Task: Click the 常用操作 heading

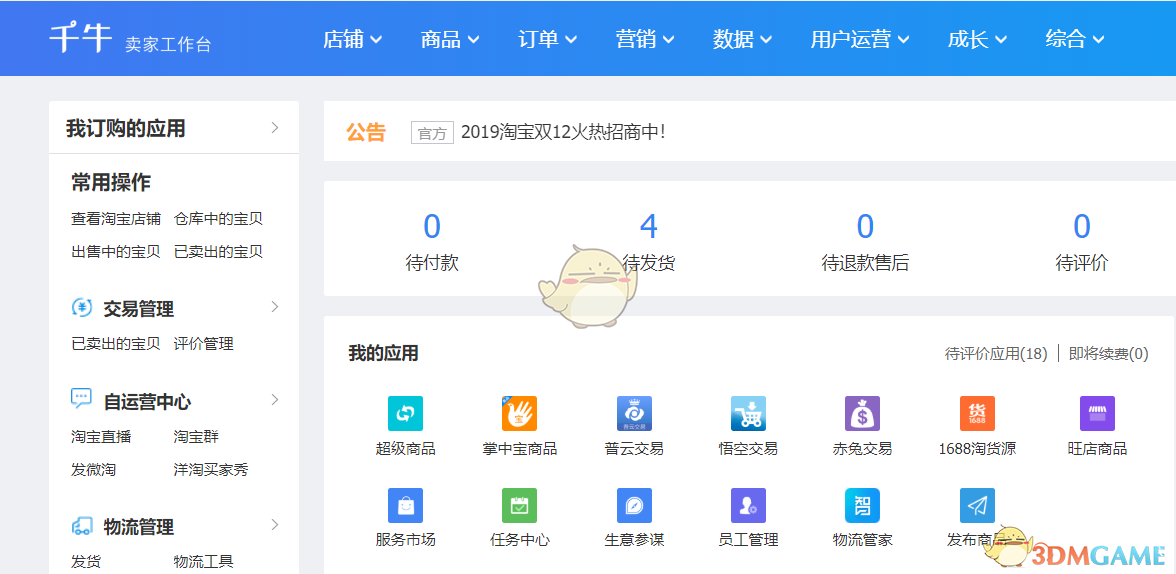Action: click(111, 182)
